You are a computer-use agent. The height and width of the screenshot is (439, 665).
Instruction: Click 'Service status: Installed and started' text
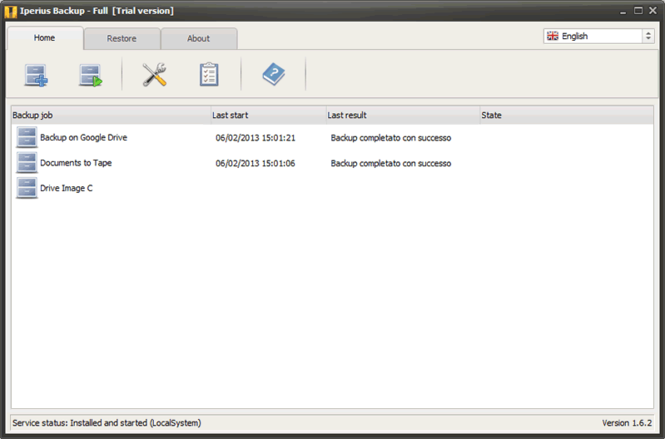click(x=107, y=423)
